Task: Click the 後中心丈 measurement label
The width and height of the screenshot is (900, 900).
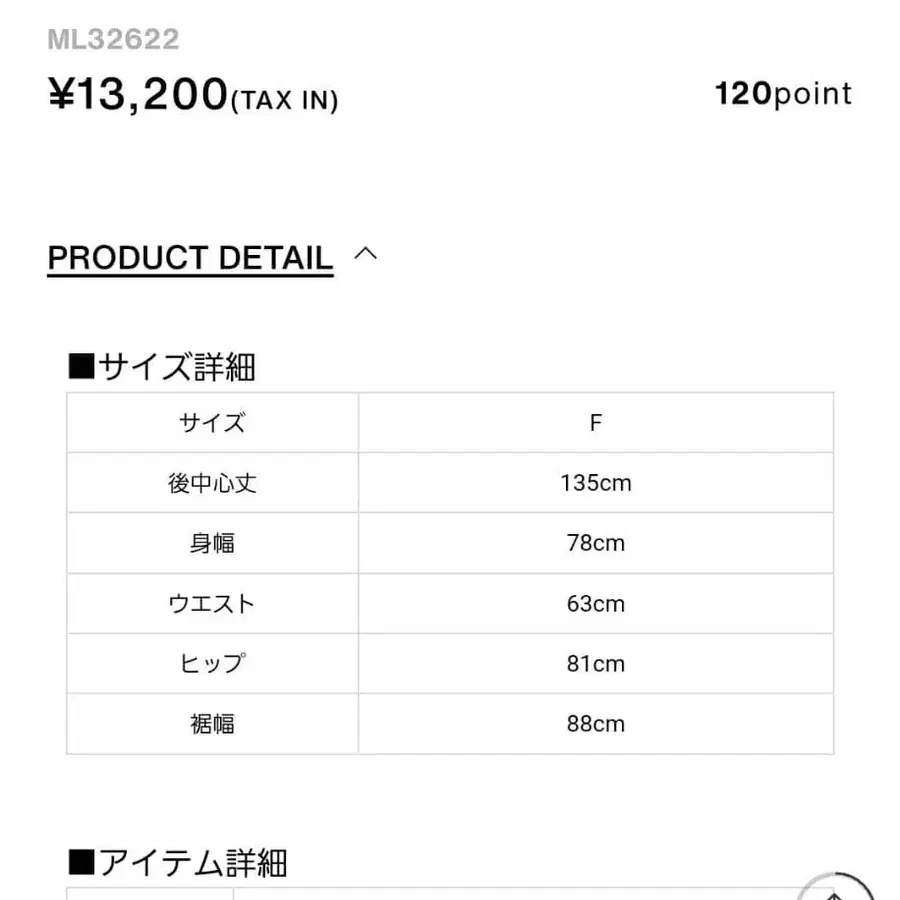Action: click(210, 482)
